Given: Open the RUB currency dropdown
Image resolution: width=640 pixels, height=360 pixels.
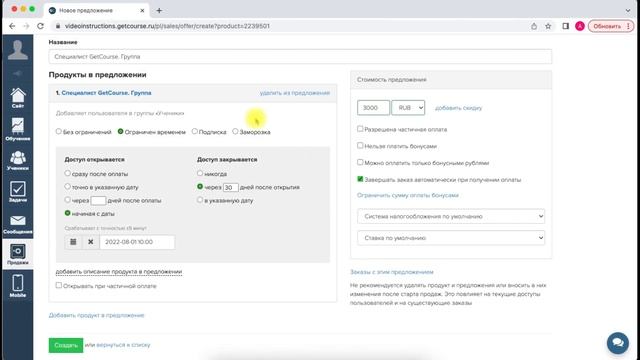Looking at the screenshot, I should [408, 108].
